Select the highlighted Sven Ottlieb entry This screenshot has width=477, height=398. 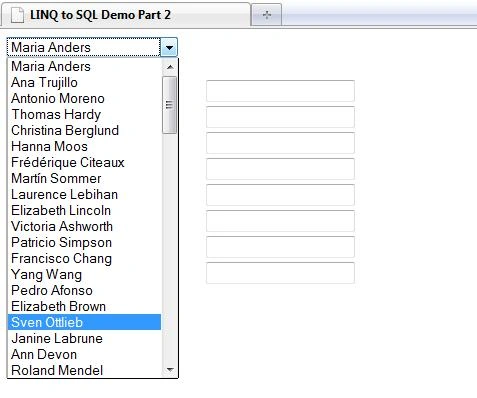coord(84,322)
